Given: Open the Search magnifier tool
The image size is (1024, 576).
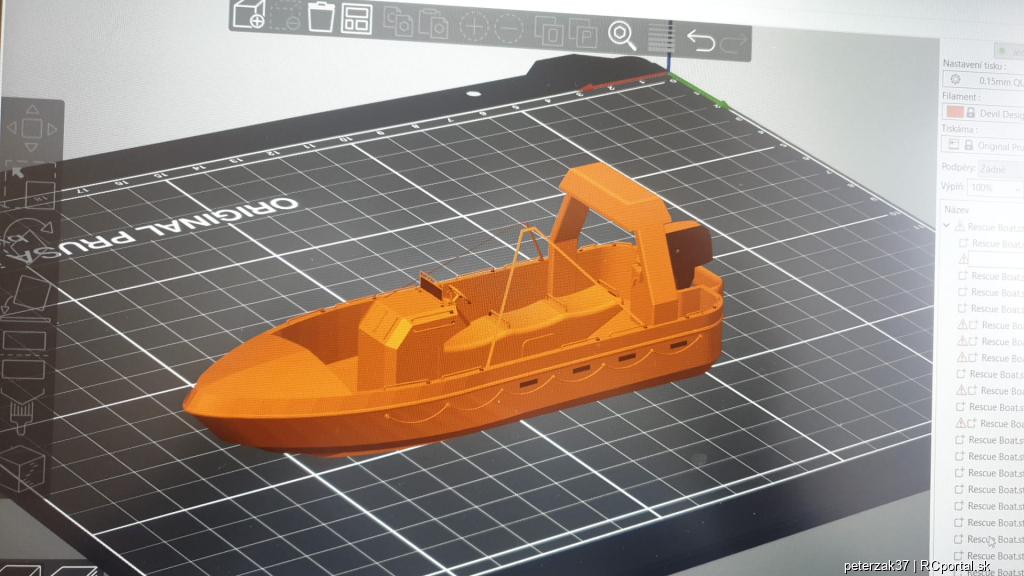Looking at the screenshot, I should point(622,35).
